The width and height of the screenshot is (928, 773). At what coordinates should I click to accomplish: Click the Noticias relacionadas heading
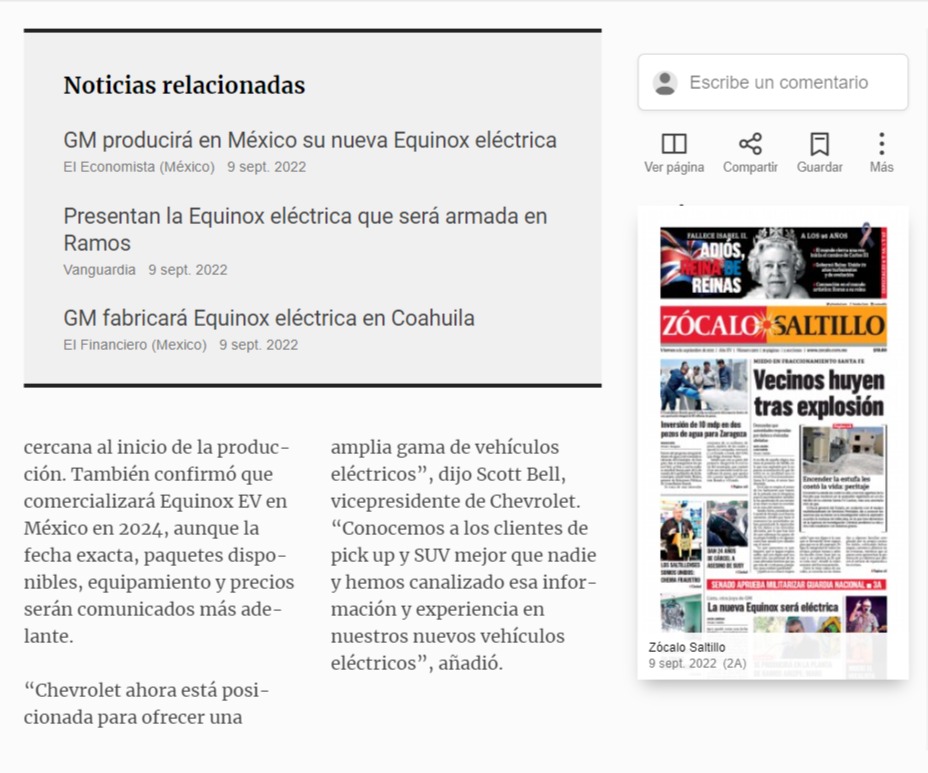(x=184, y=85)
